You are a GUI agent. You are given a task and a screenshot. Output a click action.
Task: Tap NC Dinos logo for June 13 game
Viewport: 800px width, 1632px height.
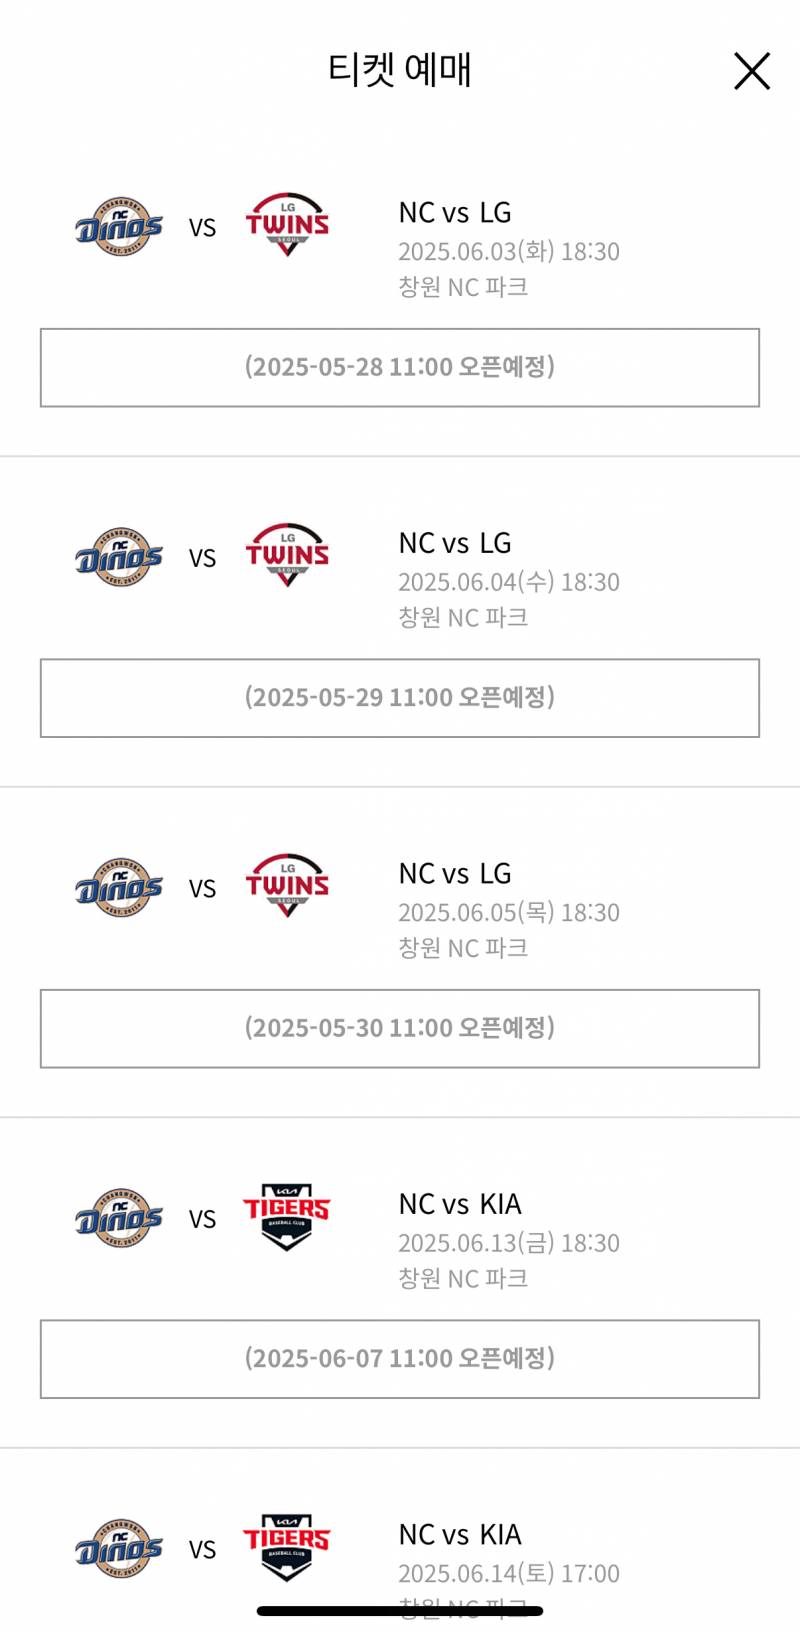[119, 1218]
